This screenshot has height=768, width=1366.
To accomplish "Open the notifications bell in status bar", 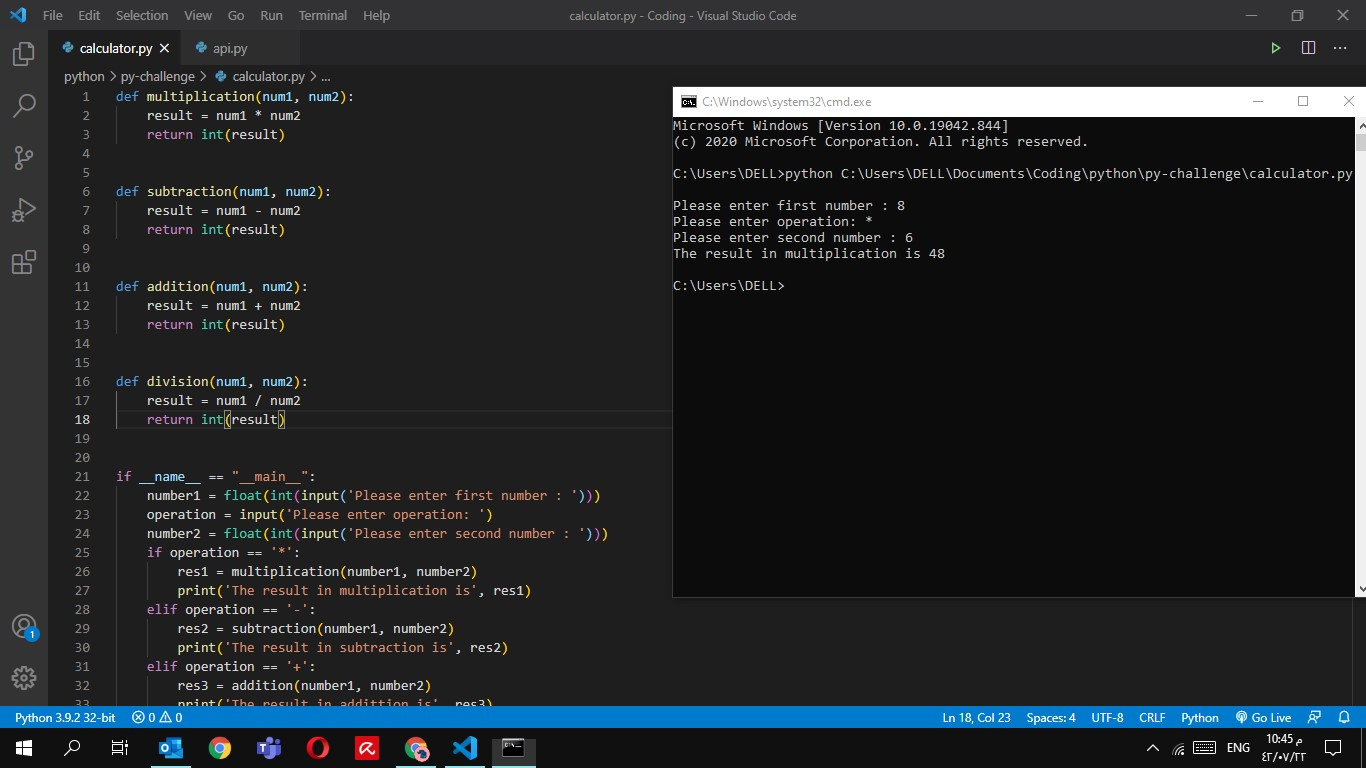I will point(1345,718).
